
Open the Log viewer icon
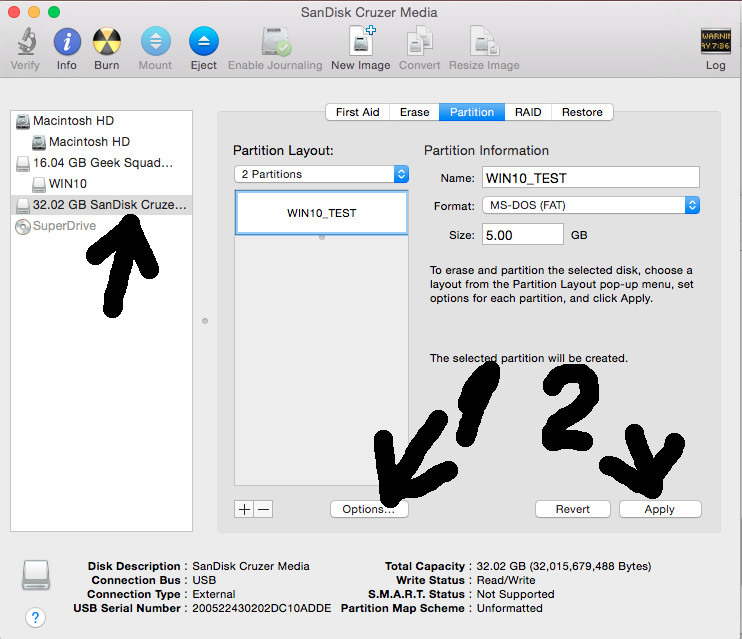pyautogui.click(x=716, y=41)
